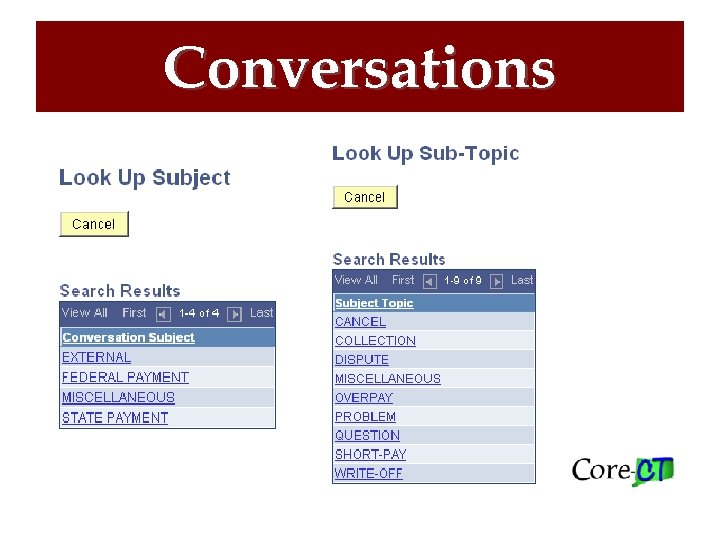Sort by Subject Topic column header

tap(374, 303)
